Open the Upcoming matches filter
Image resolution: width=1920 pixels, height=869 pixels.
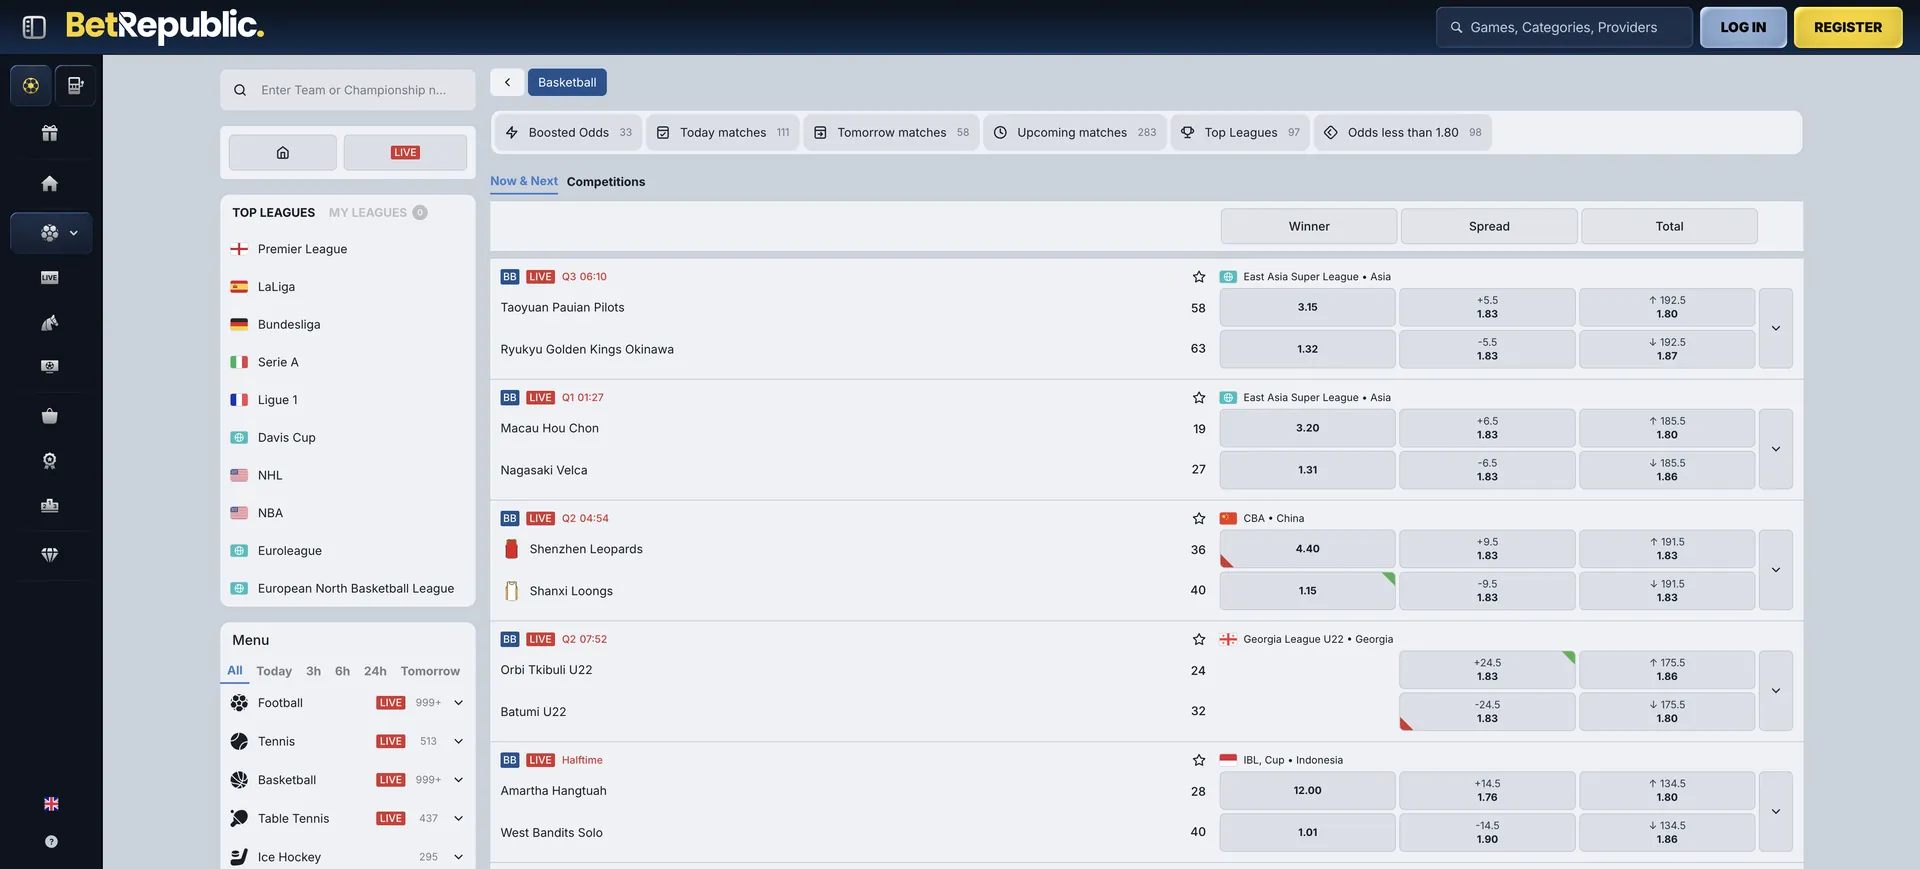[1075, 133]
